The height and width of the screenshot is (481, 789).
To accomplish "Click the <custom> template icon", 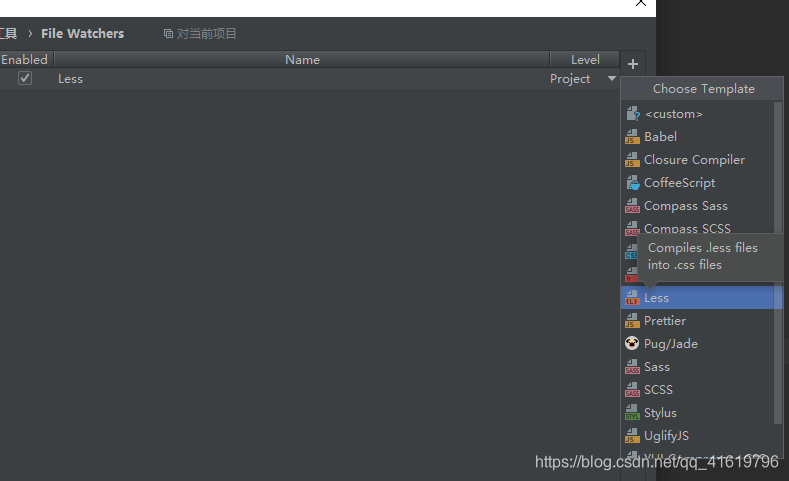I will pos(633,114).
